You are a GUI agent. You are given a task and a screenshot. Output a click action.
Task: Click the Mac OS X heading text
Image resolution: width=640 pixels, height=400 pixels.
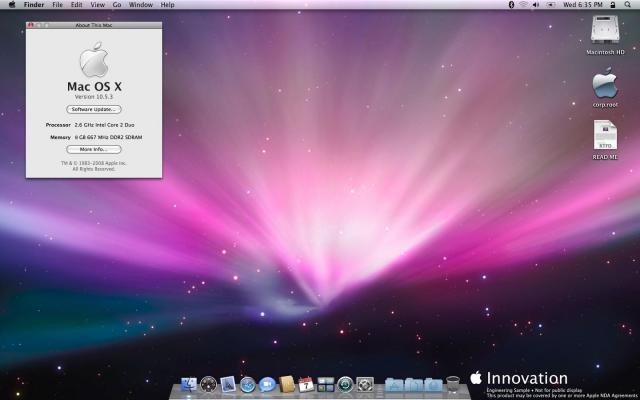coord(94,87)
